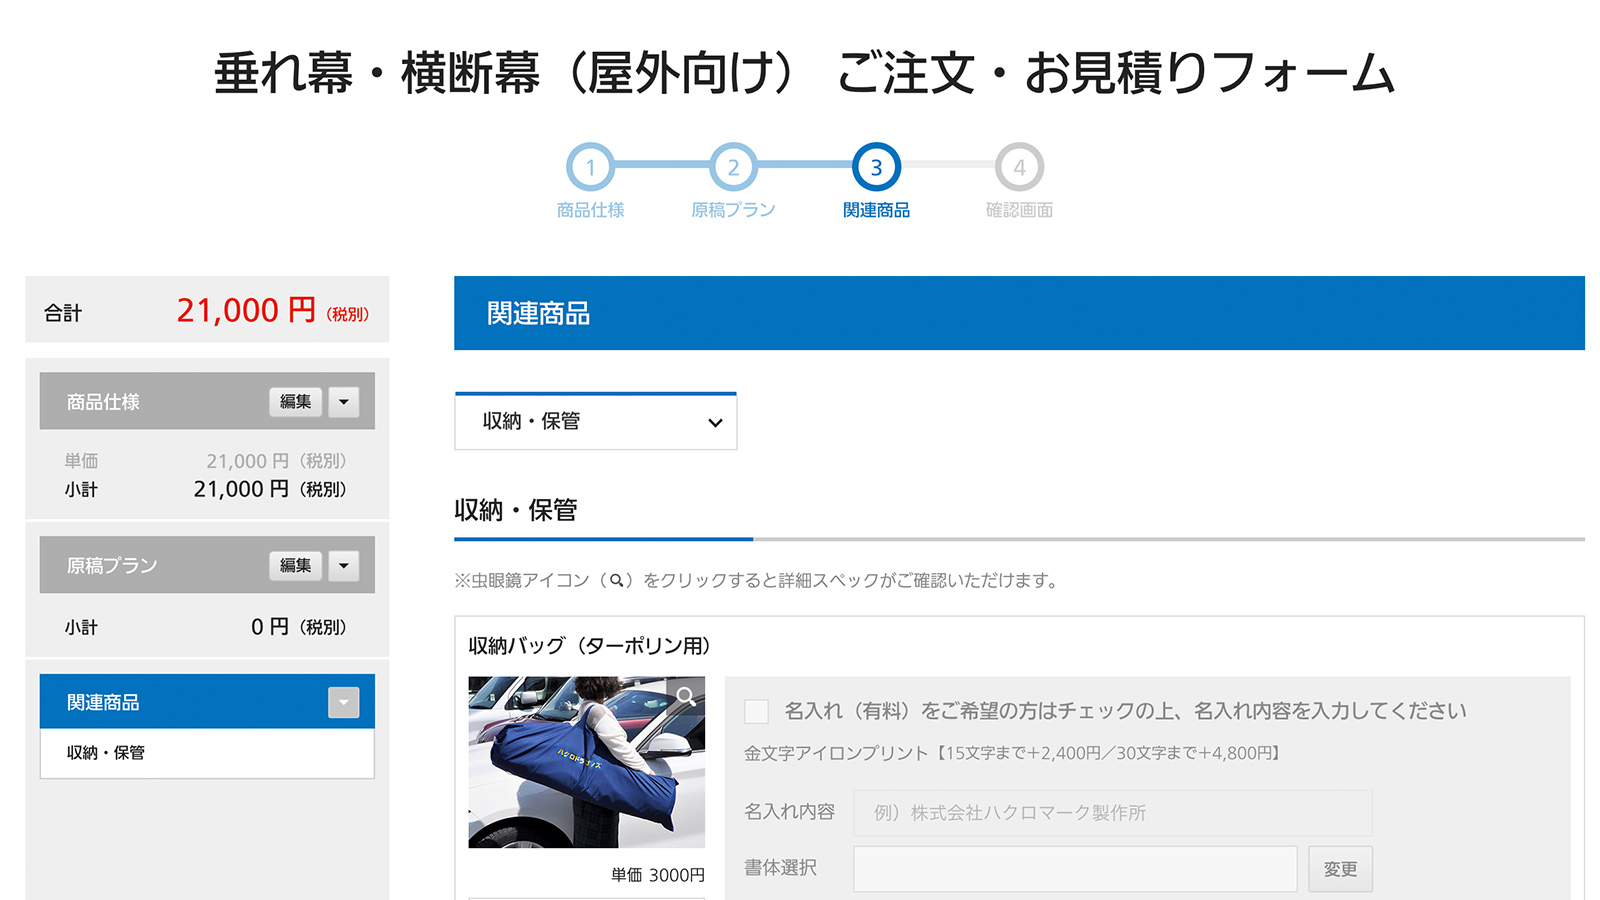Image resolution: width=1600 pixels, height=900 pixels.
Task: Collapse the 関連商品 sidebar section arrow
Action: point(343,703)
